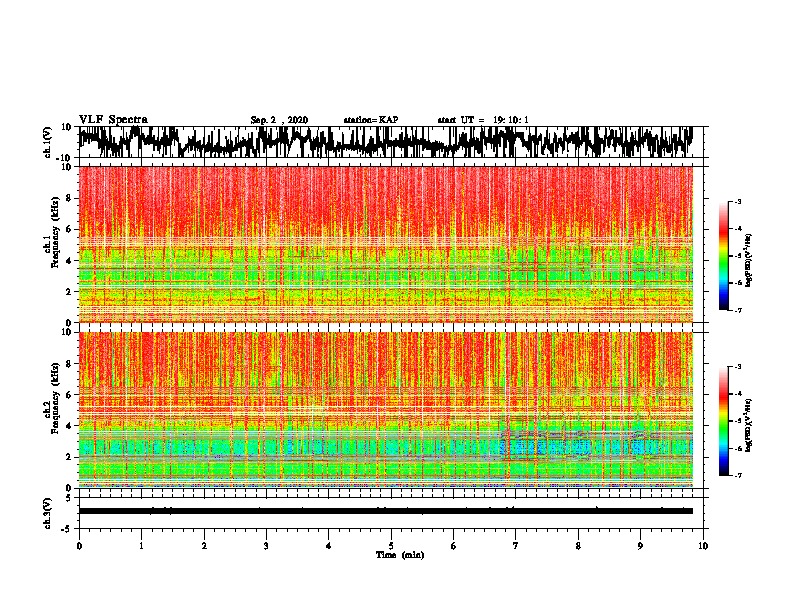Image resolution: width=792 pixels, height=612 pixels.
Task: Click the 'Time (min)' axis label
Action: (400, 555)
